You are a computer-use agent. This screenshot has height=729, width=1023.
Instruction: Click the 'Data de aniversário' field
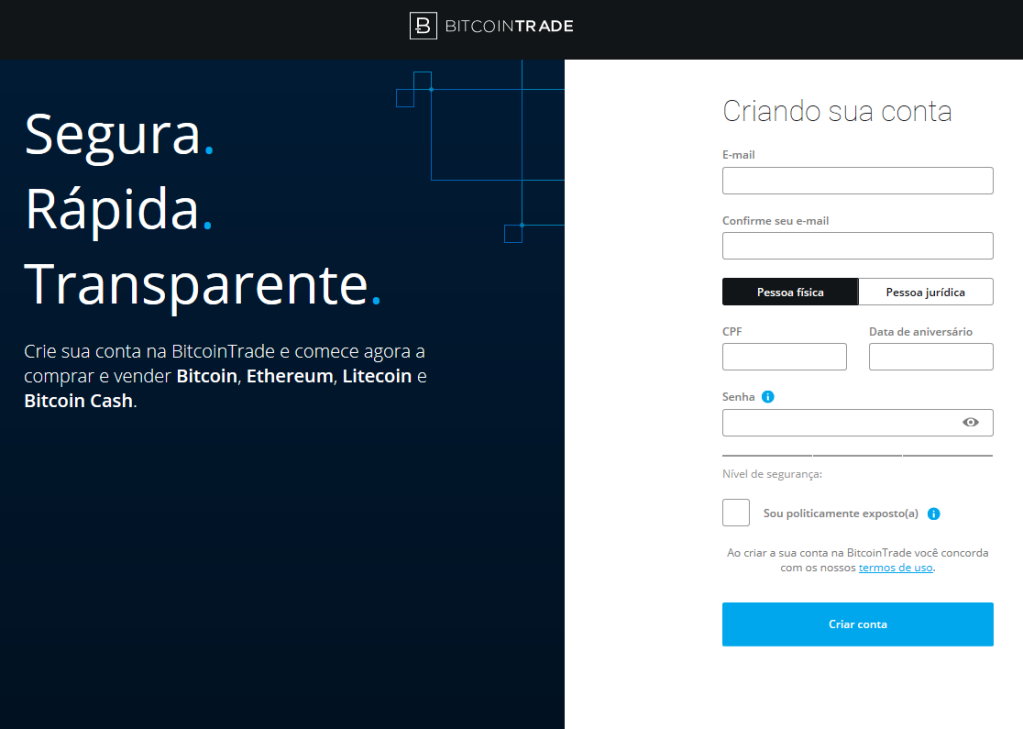(x=931, y=357)
